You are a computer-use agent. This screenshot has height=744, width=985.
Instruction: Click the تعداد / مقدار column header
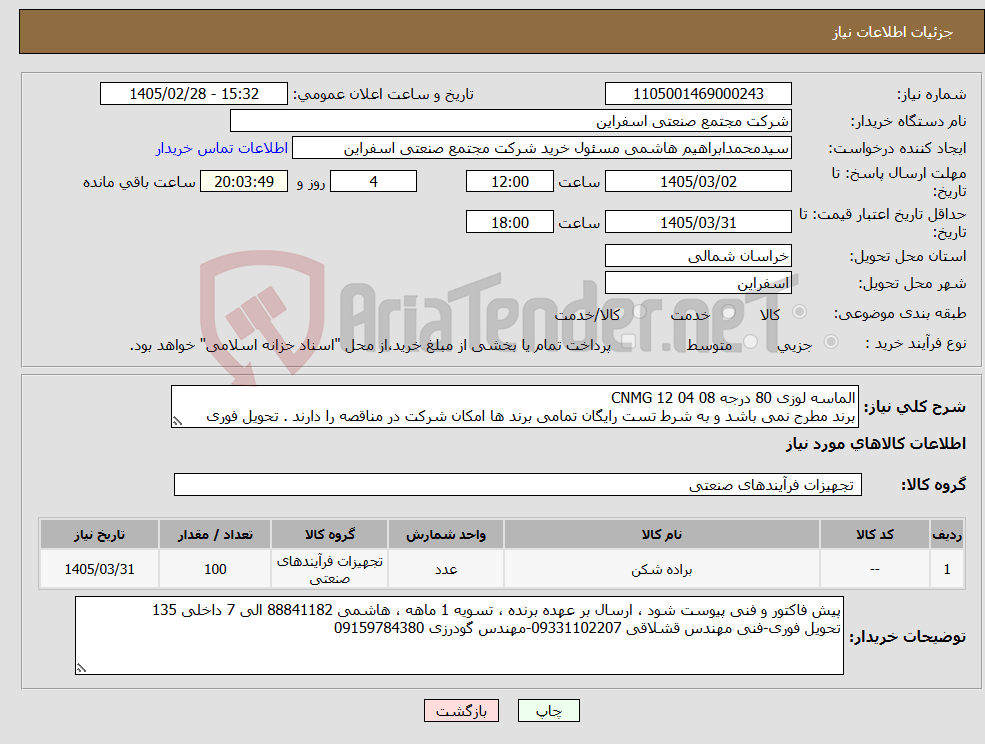pos(215,534)
